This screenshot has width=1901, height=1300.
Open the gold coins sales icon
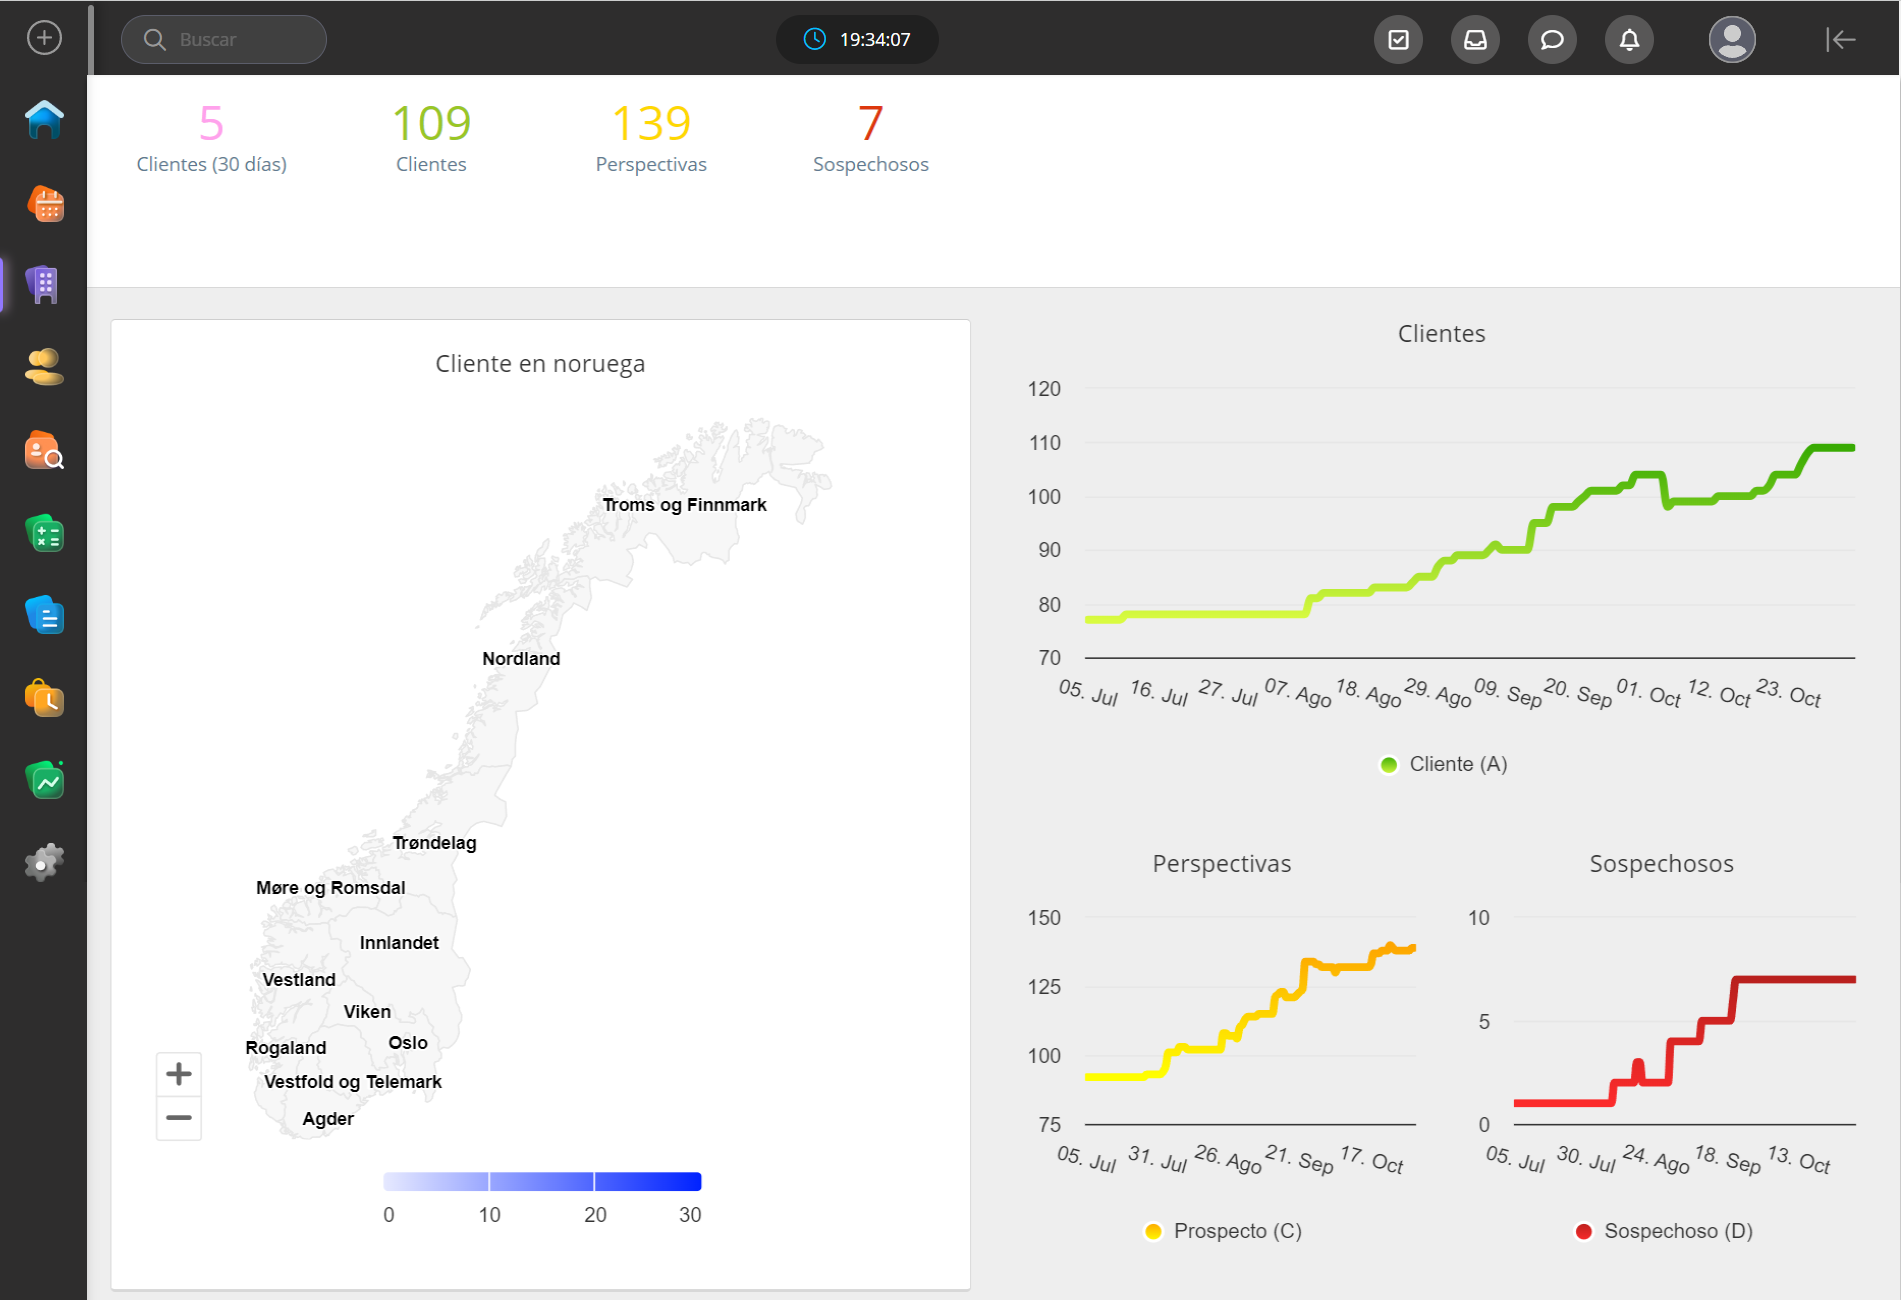tap(44, 367)
